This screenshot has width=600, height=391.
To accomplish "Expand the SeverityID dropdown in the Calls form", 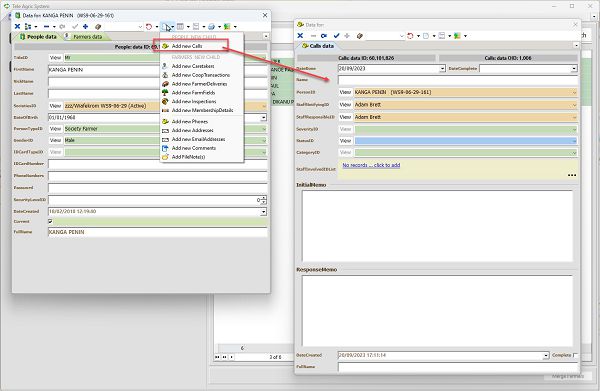I will (574, 129).
